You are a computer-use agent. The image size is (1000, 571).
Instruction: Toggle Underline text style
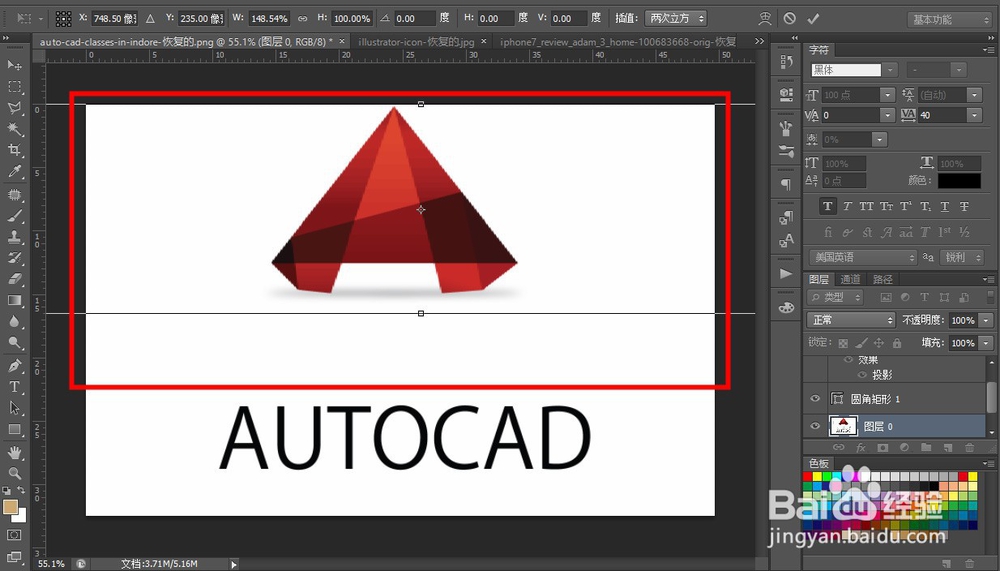[x=945, y=206]
